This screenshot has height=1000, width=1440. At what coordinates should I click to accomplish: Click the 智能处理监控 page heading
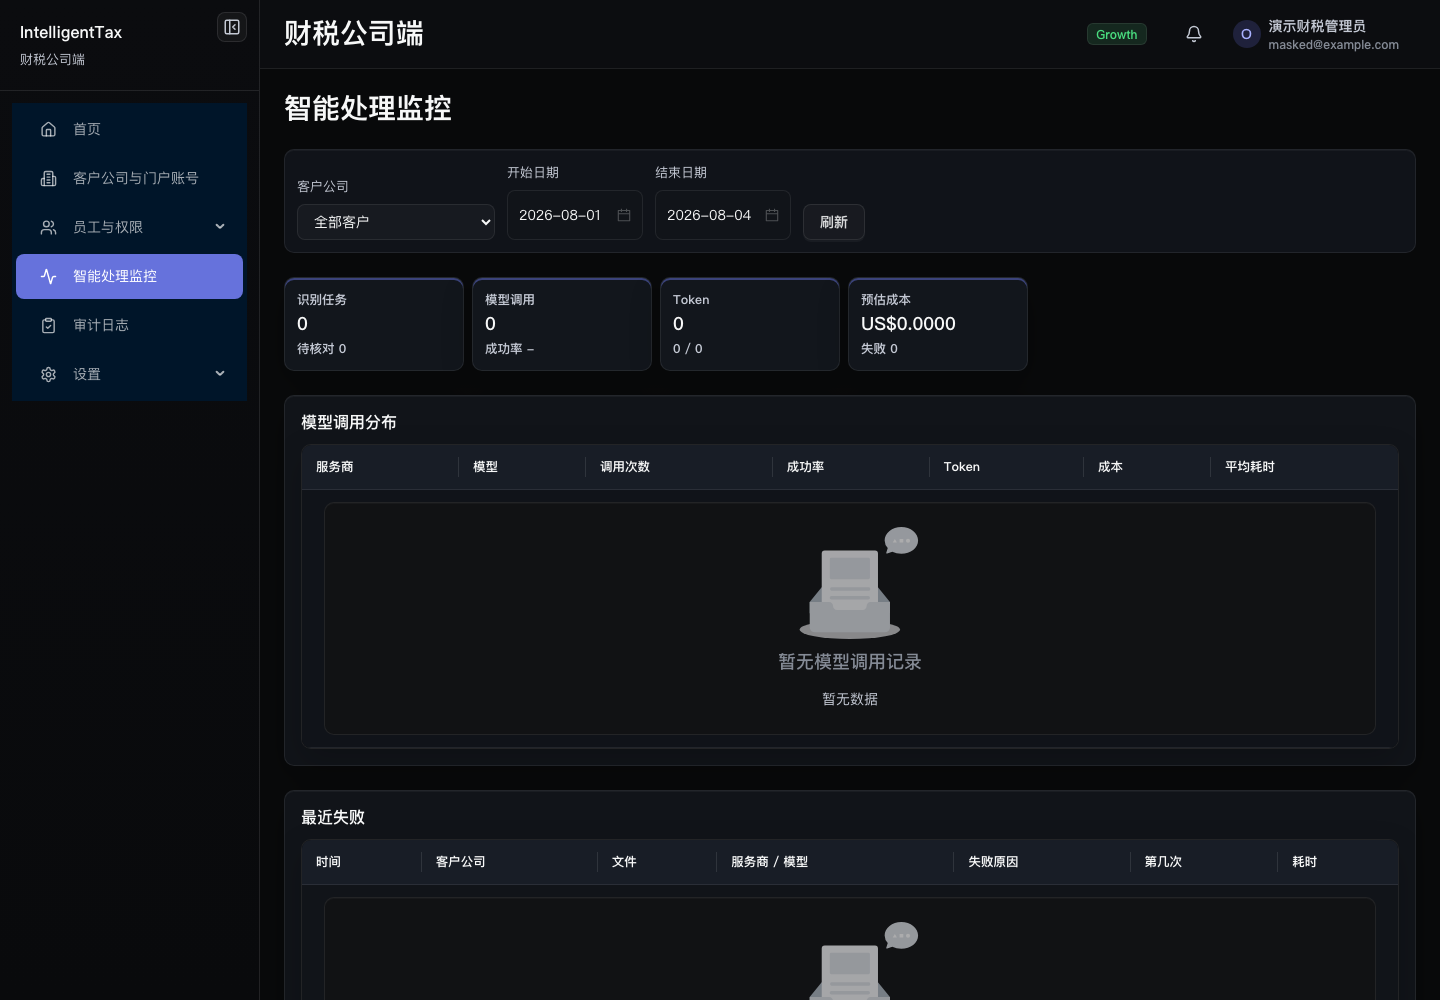coord(368,108)
